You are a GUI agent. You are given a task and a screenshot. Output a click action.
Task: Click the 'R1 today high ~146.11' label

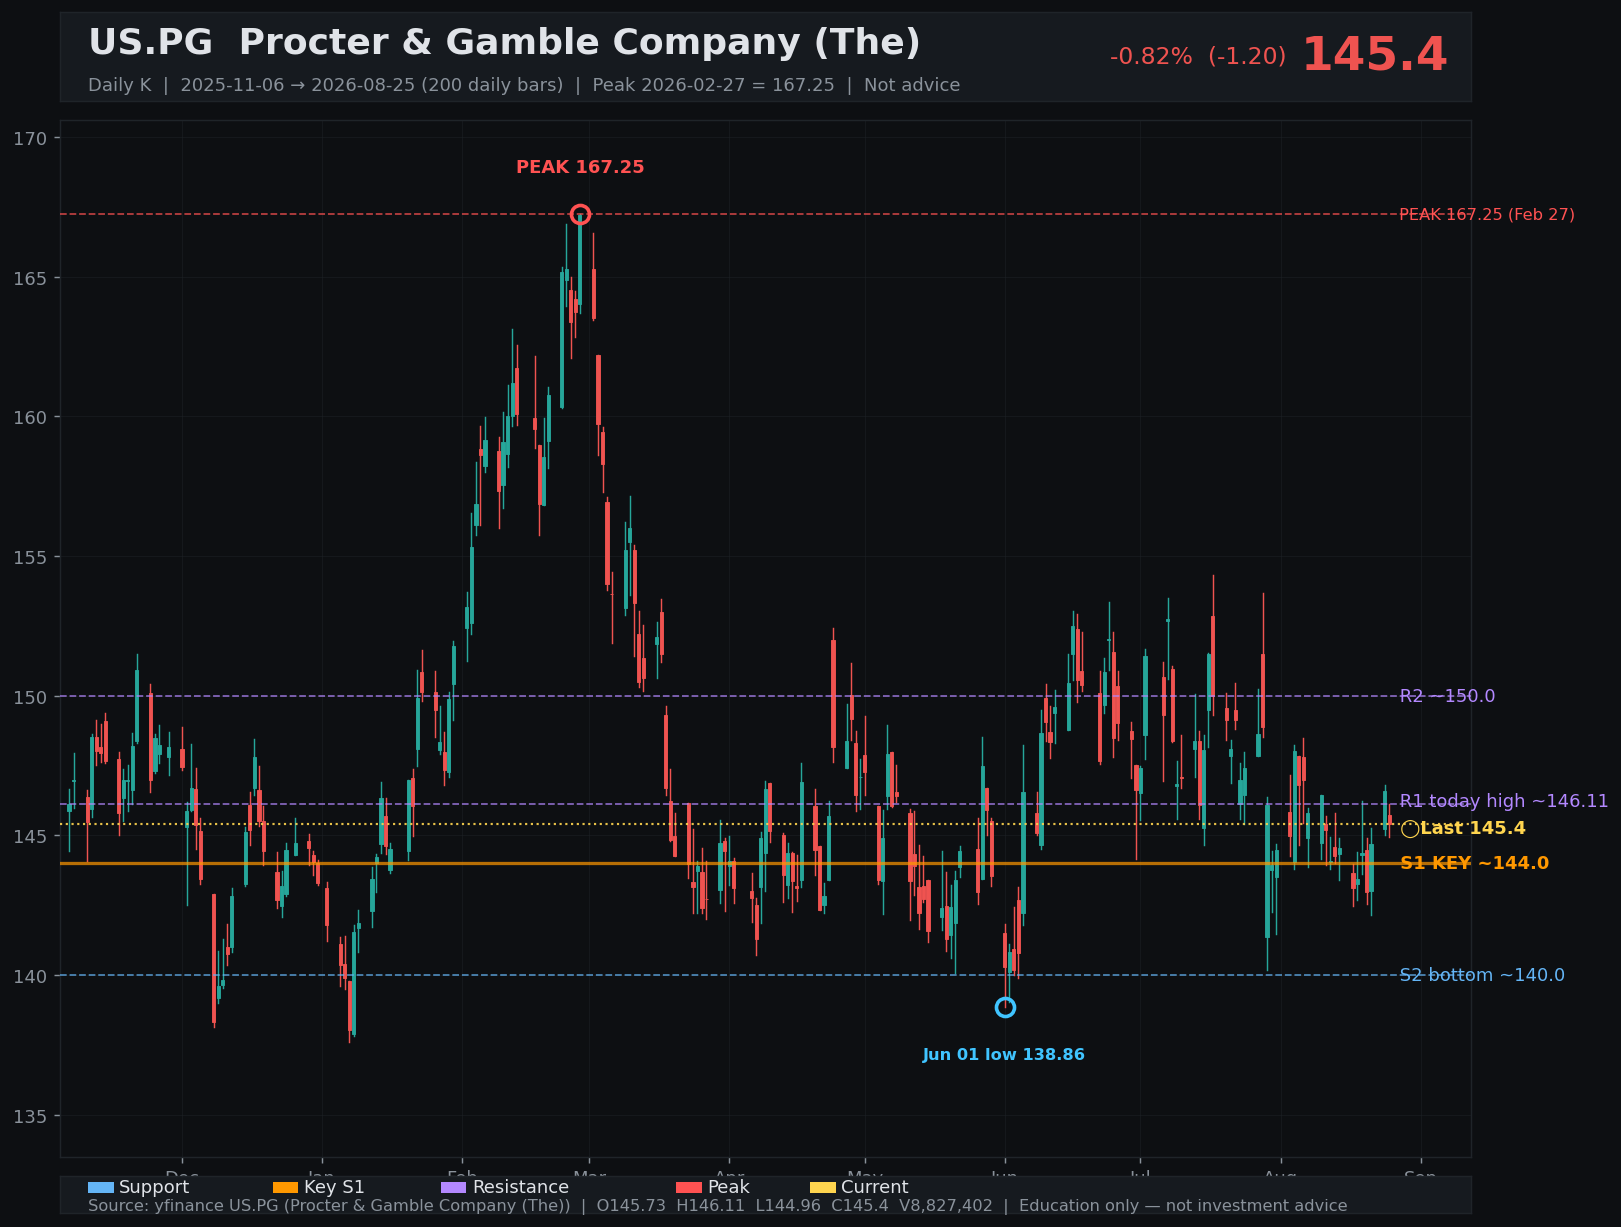pos(1504,801)
